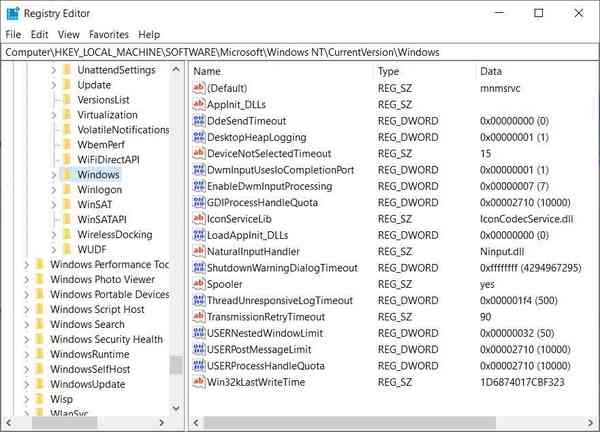Click the values pane horizontal scrollbar thumb
Screen dimensions: 600x432
click(x=350, y=422)
